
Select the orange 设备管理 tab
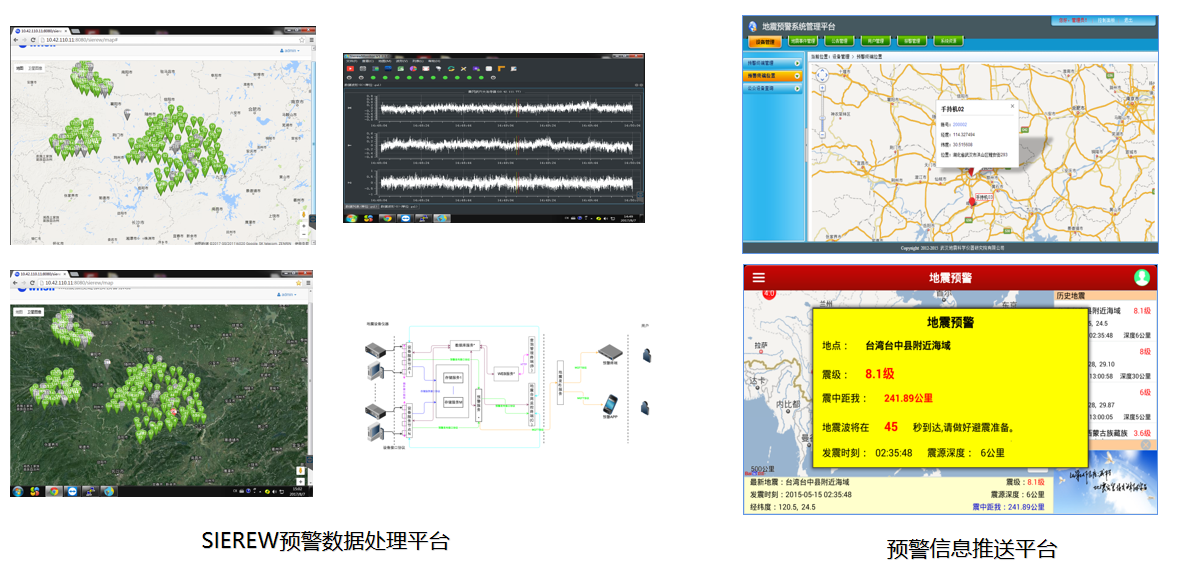point(764,42)
